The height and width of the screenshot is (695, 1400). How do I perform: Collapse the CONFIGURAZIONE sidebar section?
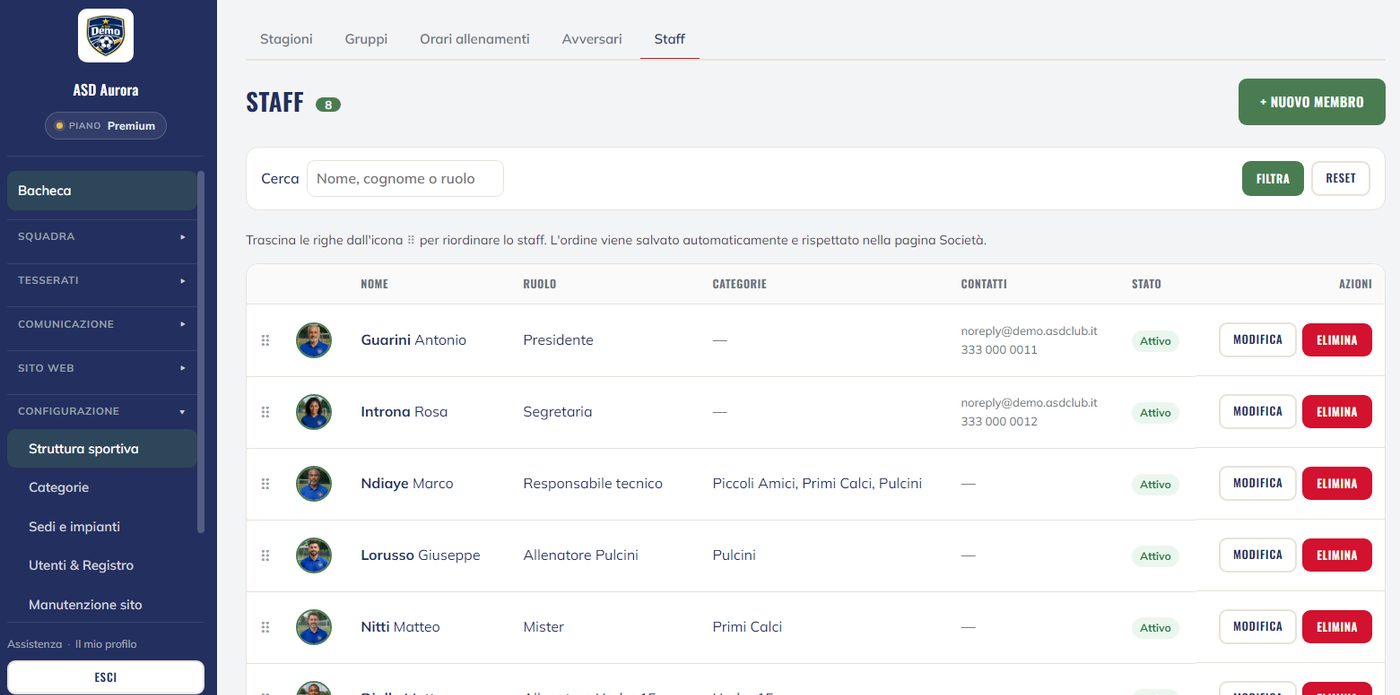pyautogui.click(x=102, y=411)
